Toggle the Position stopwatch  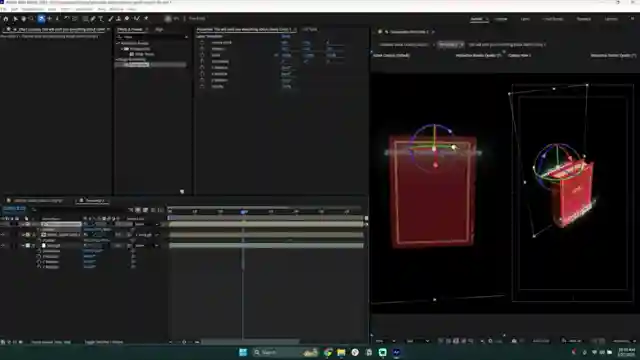coord(202,49)
